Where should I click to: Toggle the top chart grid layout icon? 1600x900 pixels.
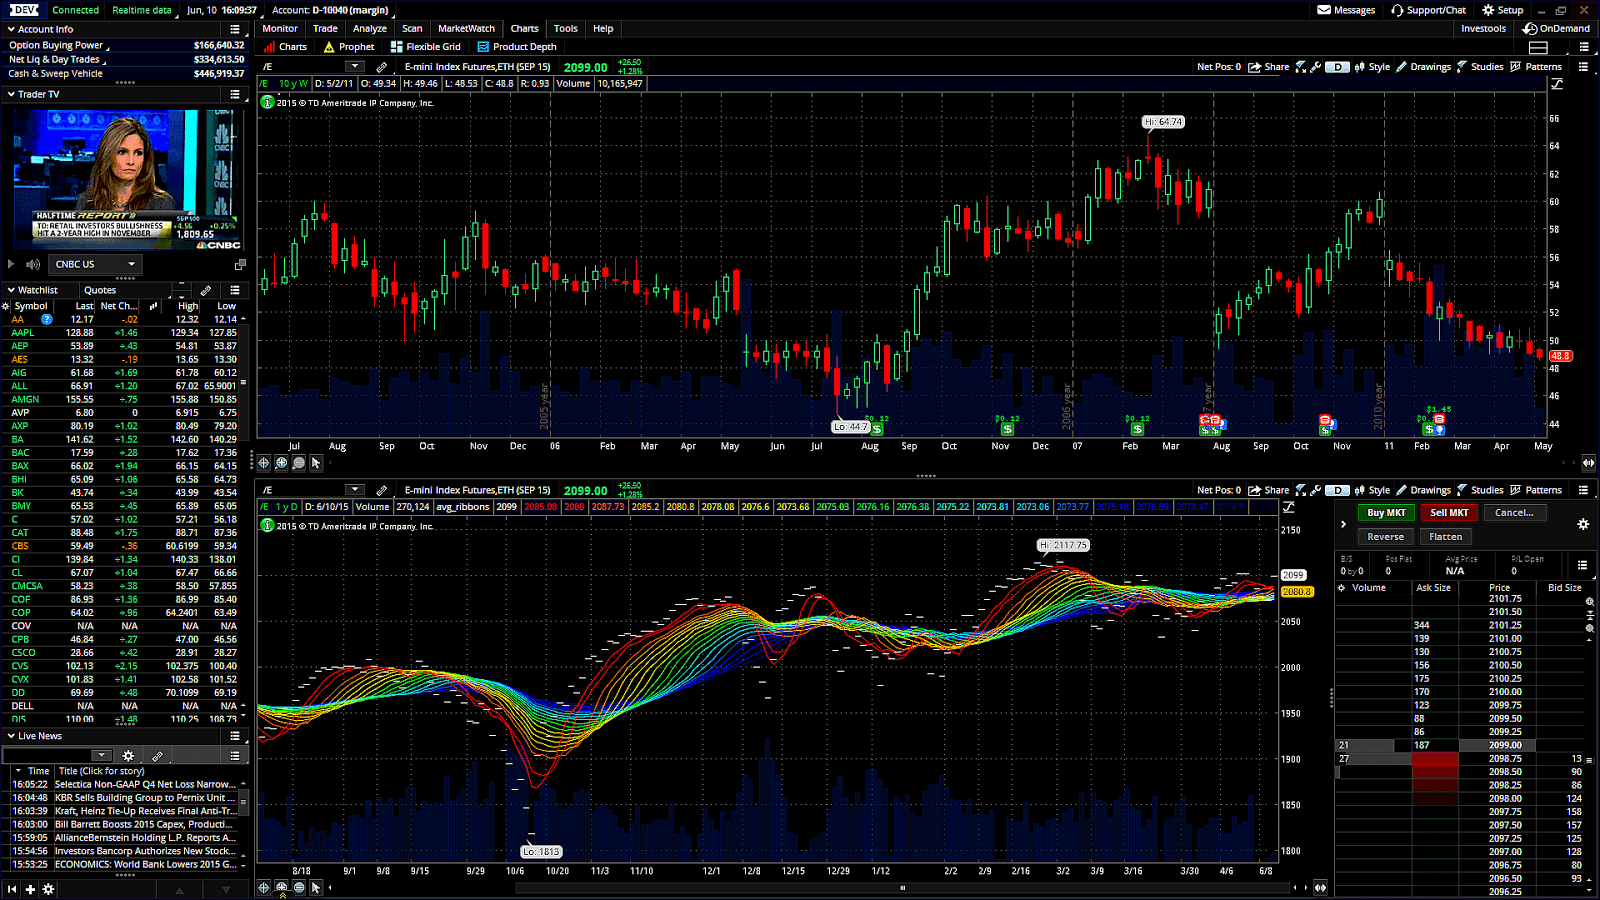coord(1538,47)
